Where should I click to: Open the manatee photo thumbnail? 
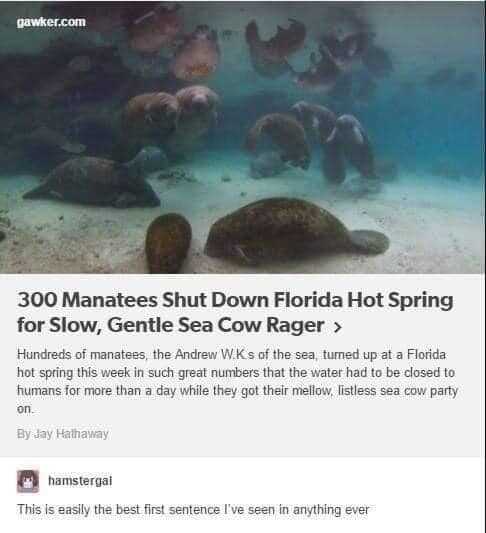pyautogui.click(x=242, y=137)
